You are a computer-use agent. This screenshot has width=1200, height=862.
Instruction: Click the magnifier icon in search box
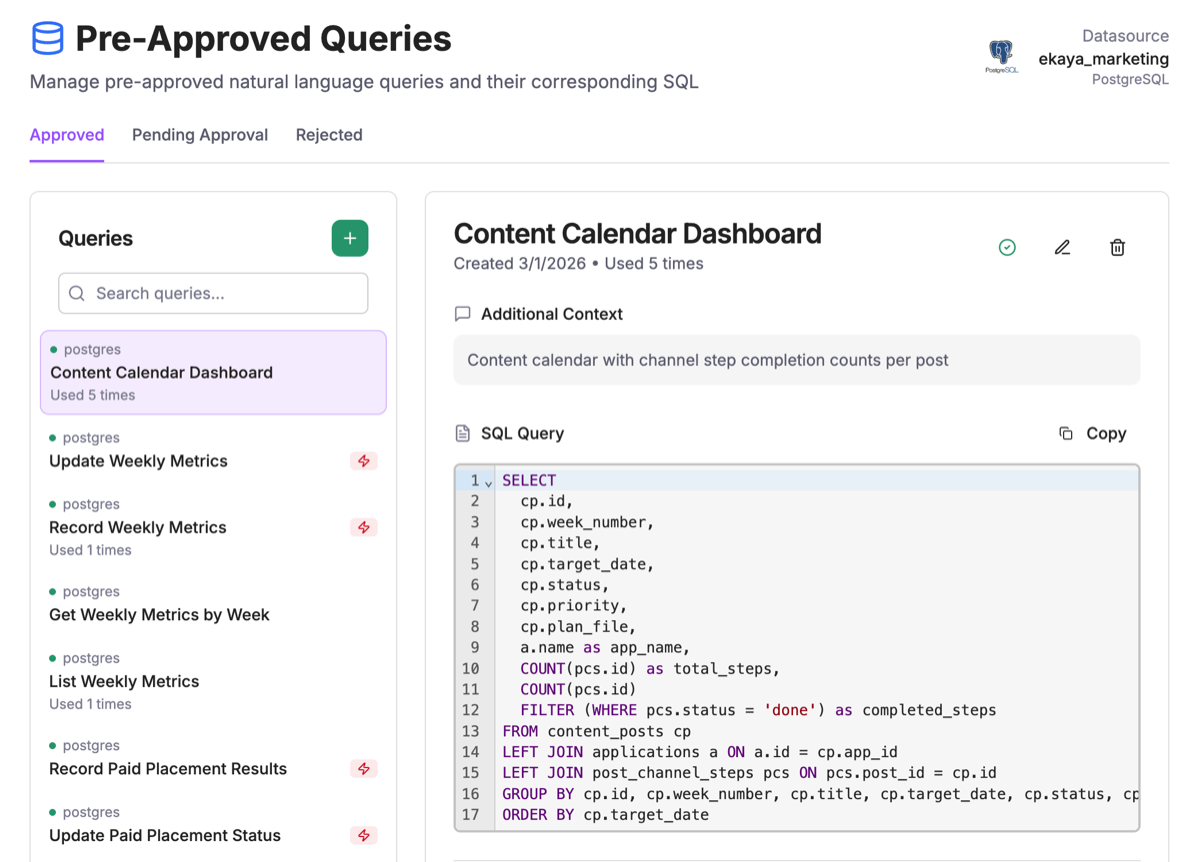pos(77,293)
